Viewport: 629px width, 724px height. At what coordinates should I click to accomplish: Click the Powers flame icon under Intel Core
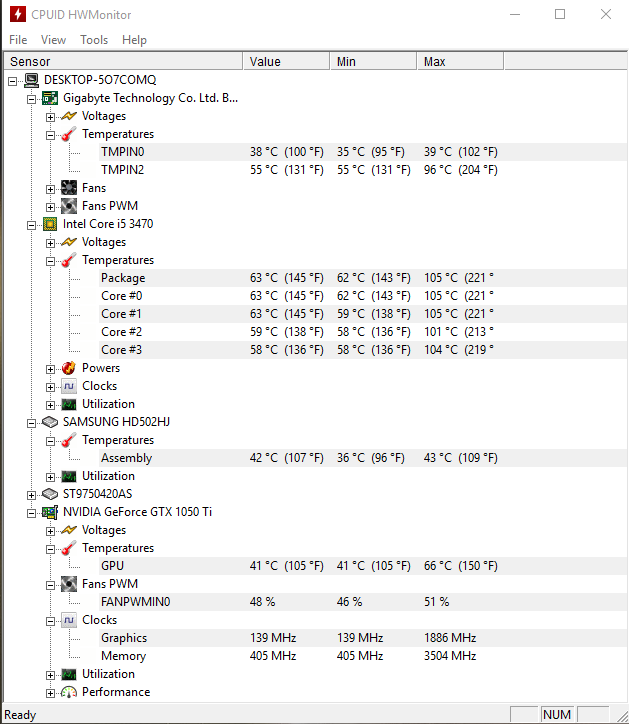69,368
